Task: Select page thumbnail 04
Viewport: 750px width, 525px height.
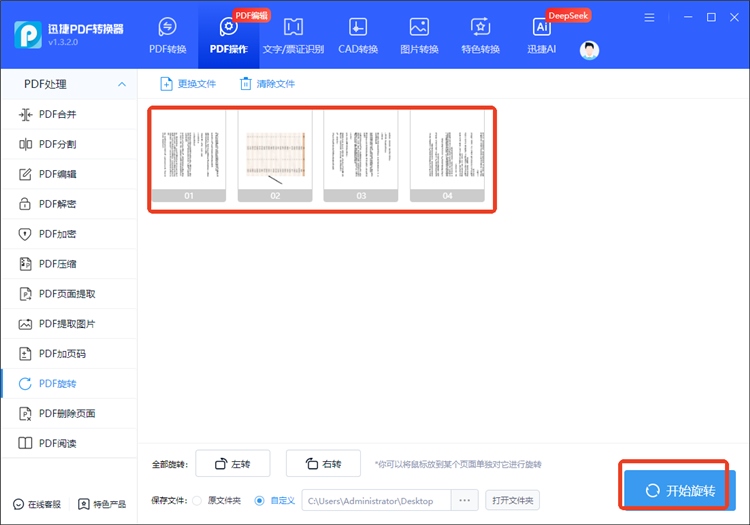Action: 447,156
